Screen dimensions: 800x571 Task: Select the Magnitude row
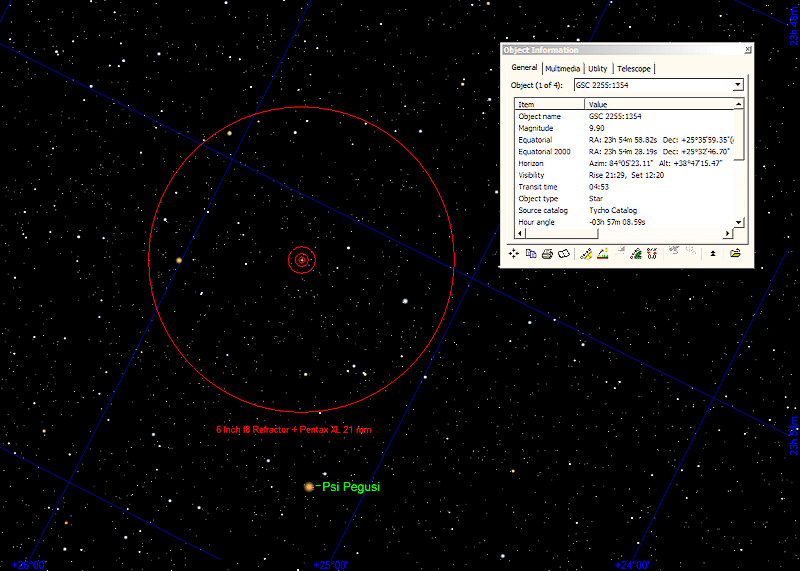tap(624, 128)
